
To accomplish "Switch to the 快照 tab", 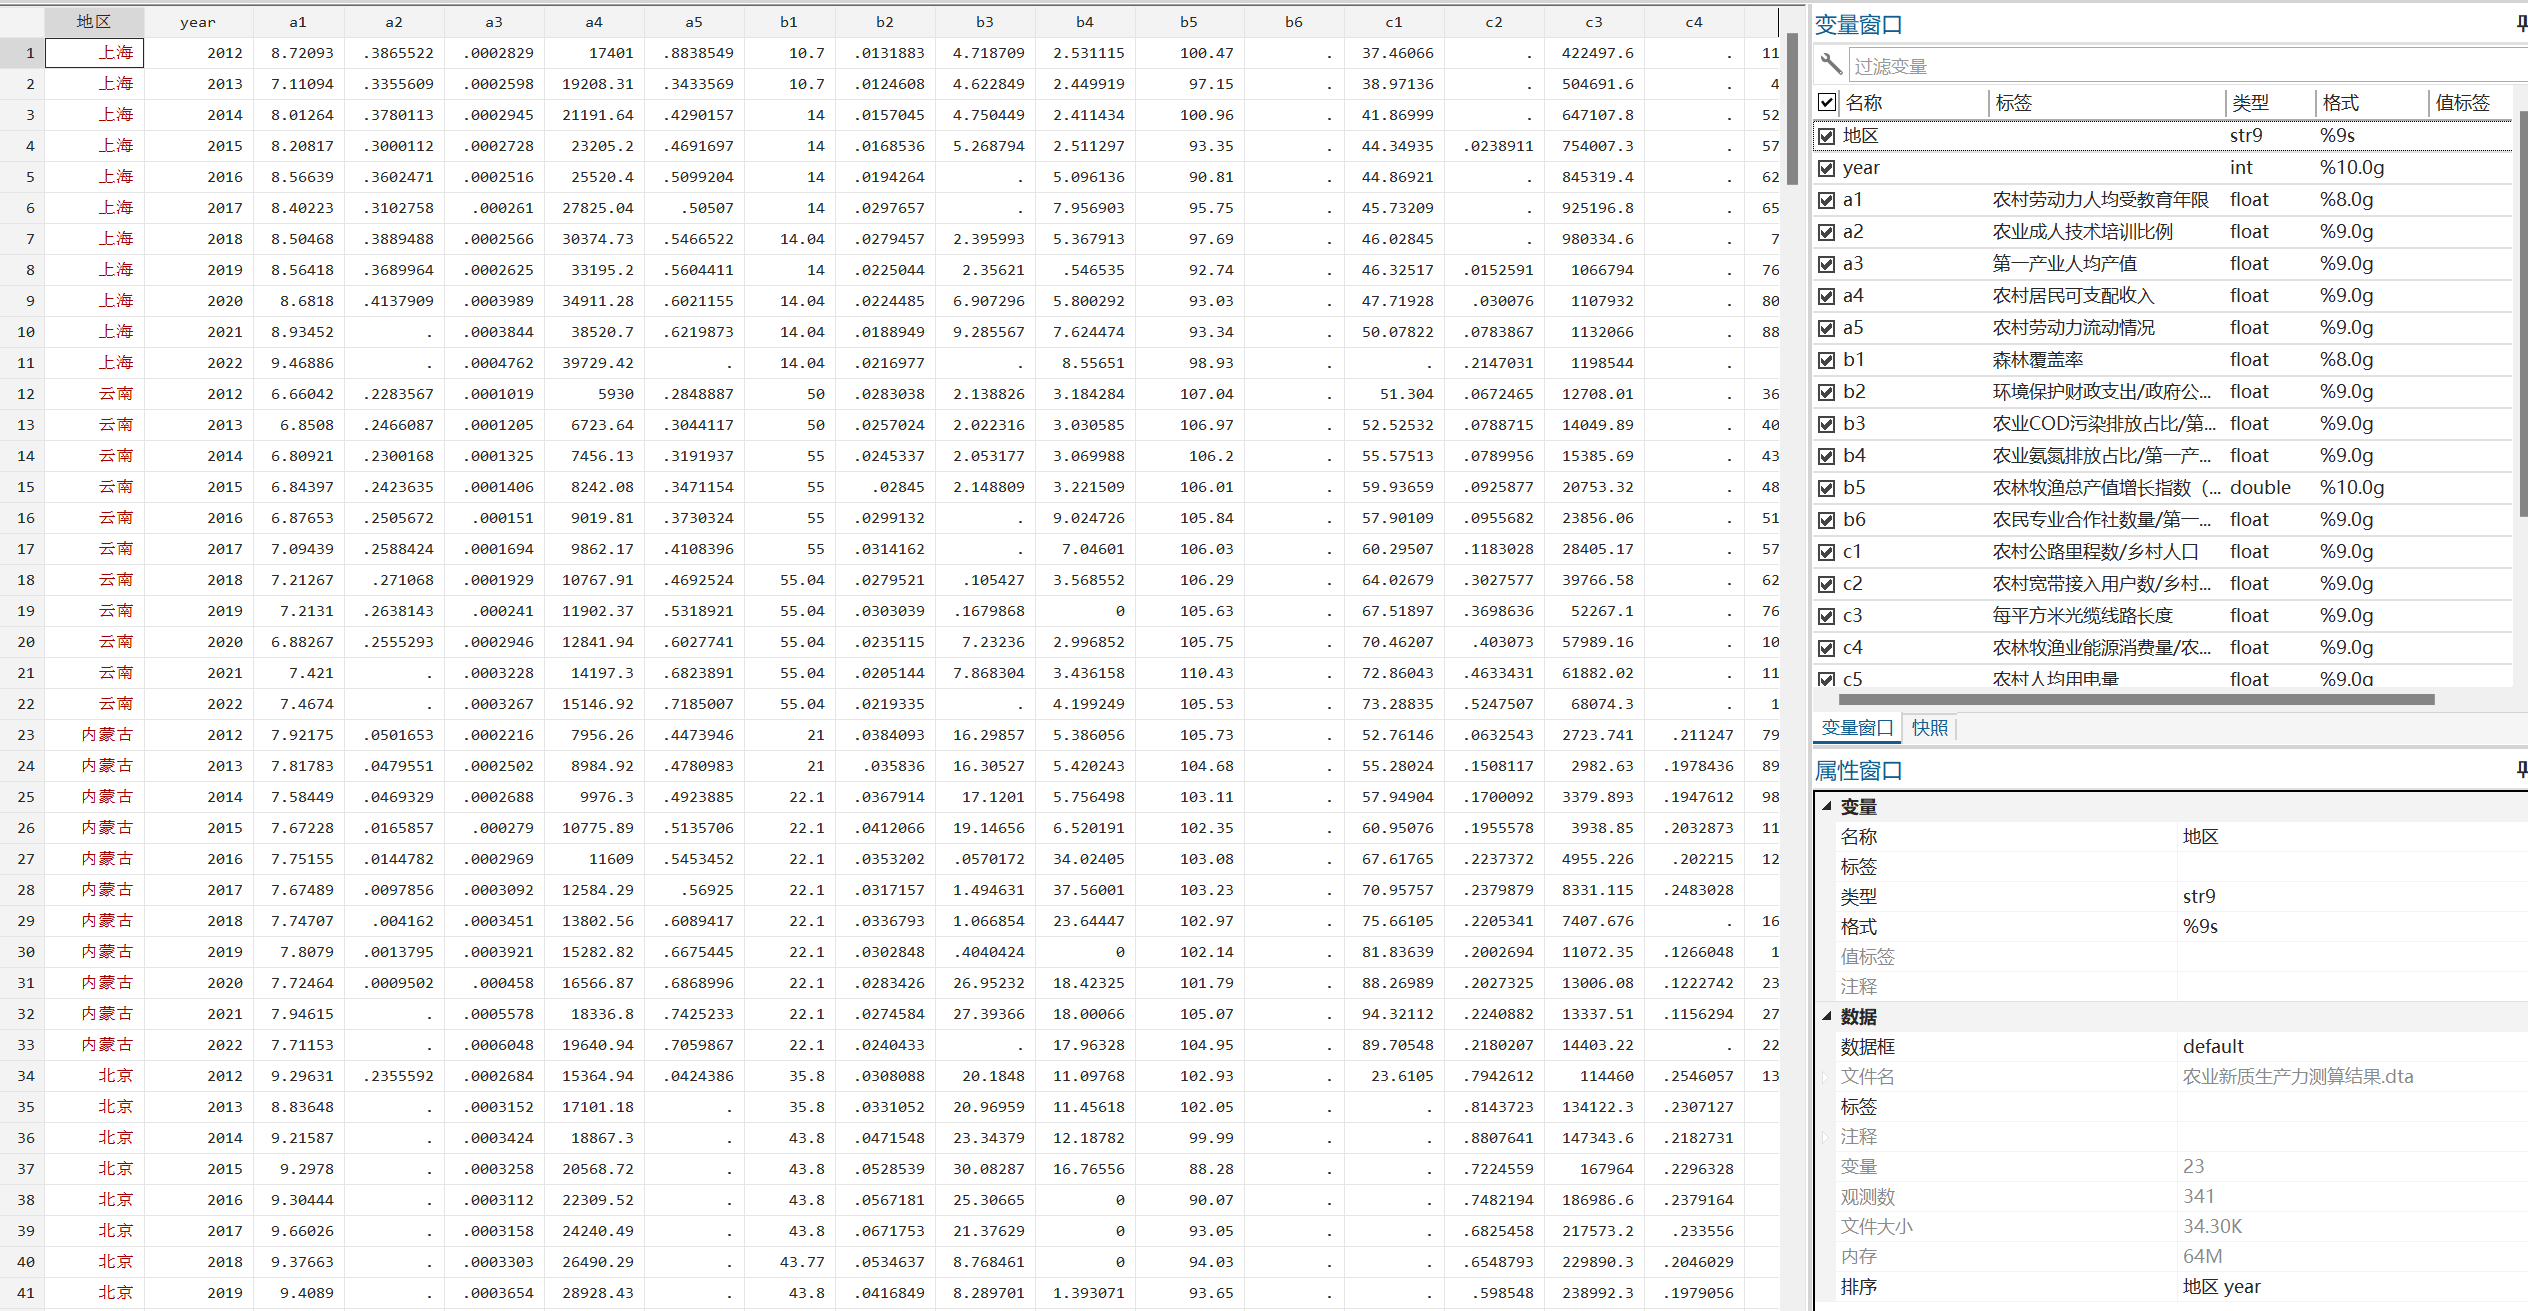I will pyautogui.click(x=1929, y=728).
